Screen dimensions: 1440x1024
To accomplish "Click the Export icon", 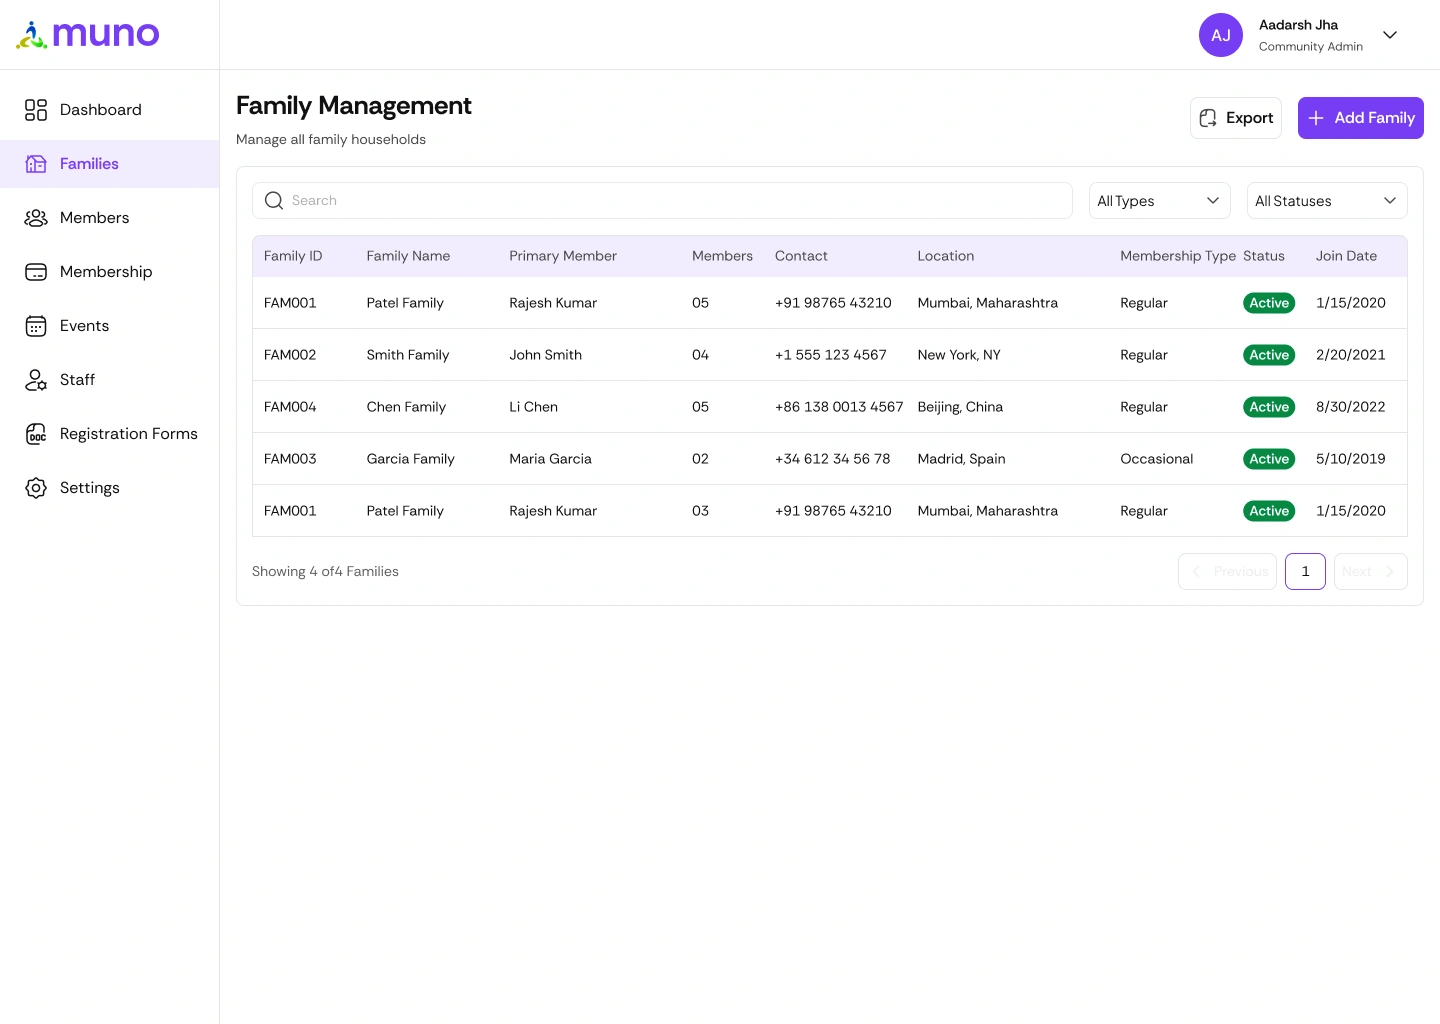I will 1208,118.
